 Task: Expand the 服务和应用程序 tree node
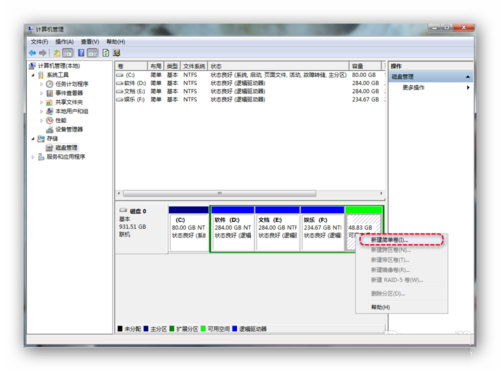(33, 157)
